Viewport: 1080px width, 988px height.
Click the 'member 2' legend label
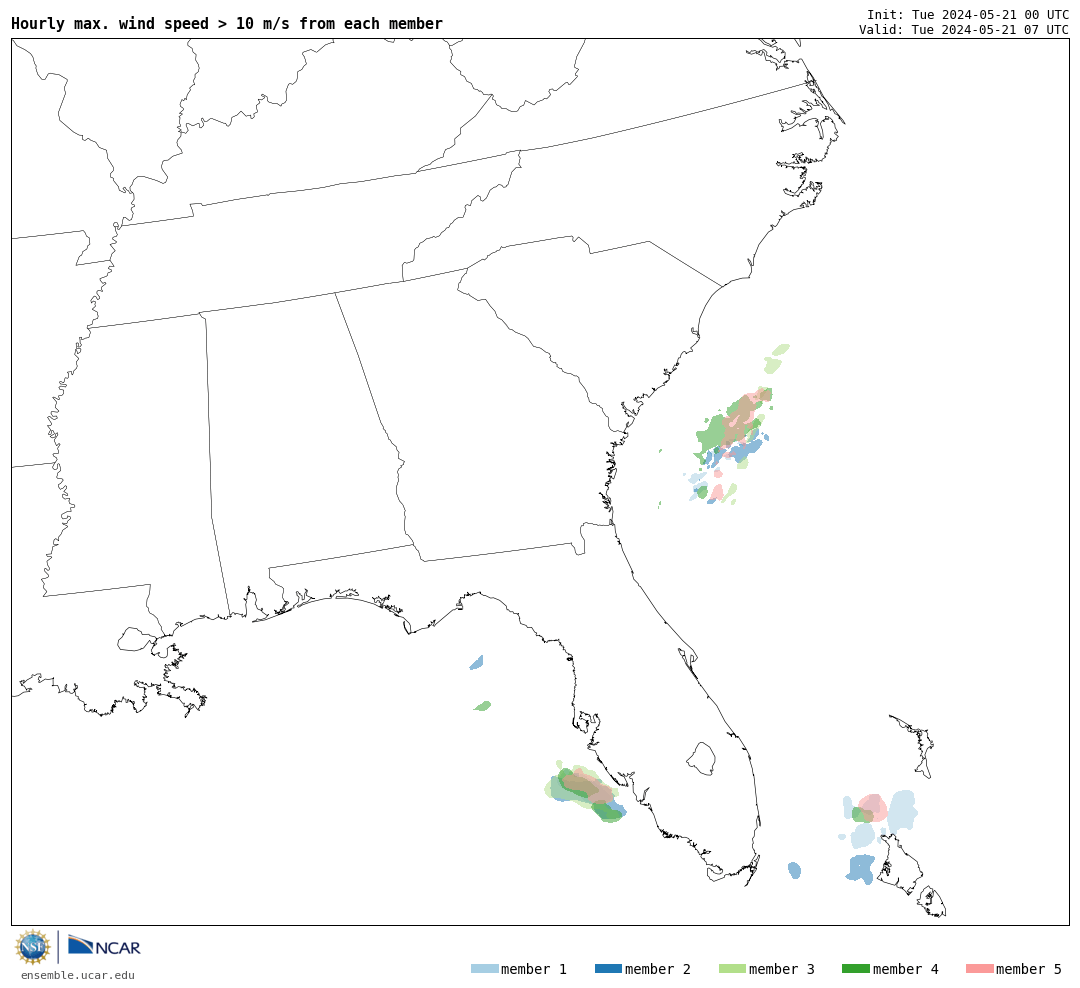click(658, 969)
